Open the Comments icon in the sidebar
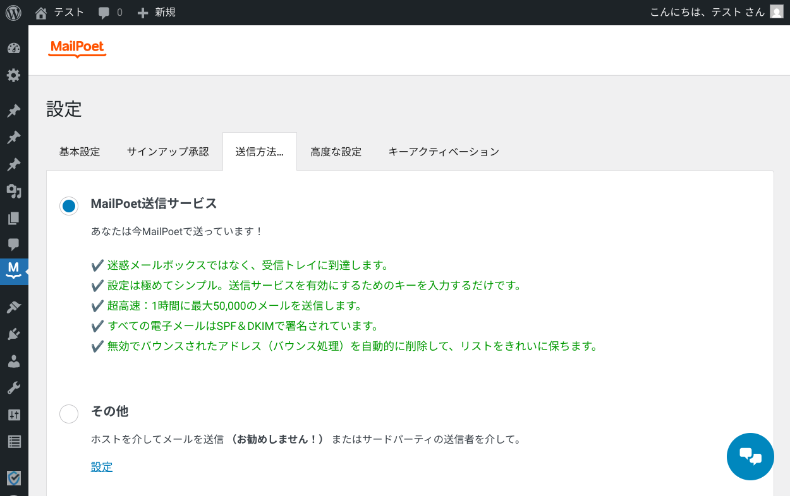790x496 pixels. click(x=14, y=244)
